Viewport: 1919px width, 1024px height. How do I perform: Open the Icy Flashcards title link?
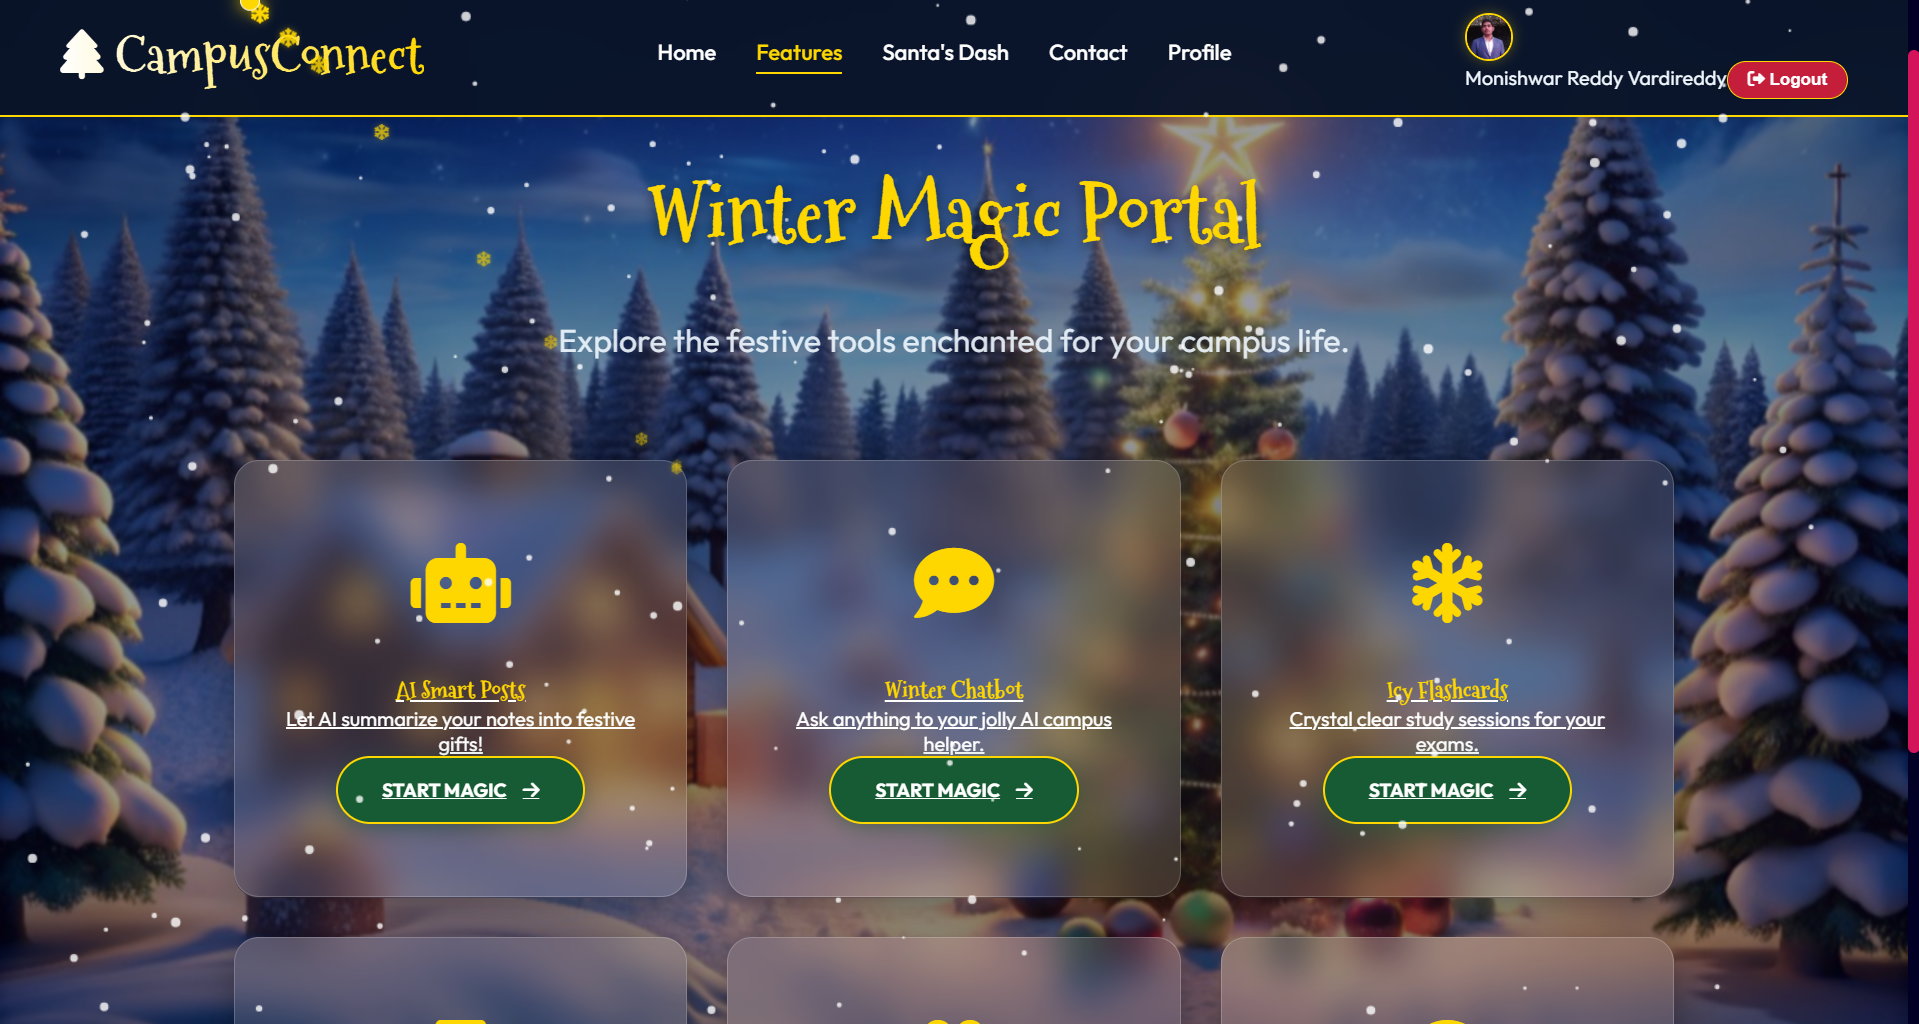[x=1446, y=690]
